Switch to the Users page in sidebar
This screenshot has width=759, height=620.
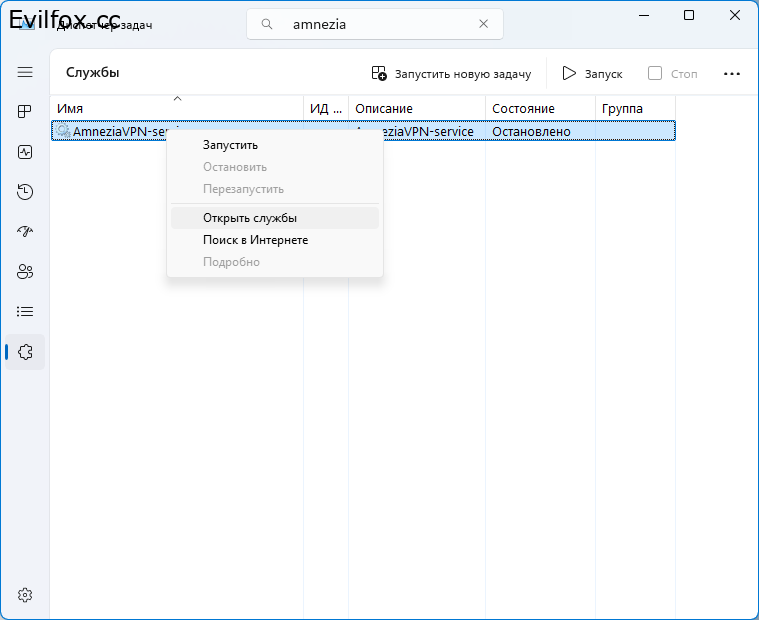(25, 272)
